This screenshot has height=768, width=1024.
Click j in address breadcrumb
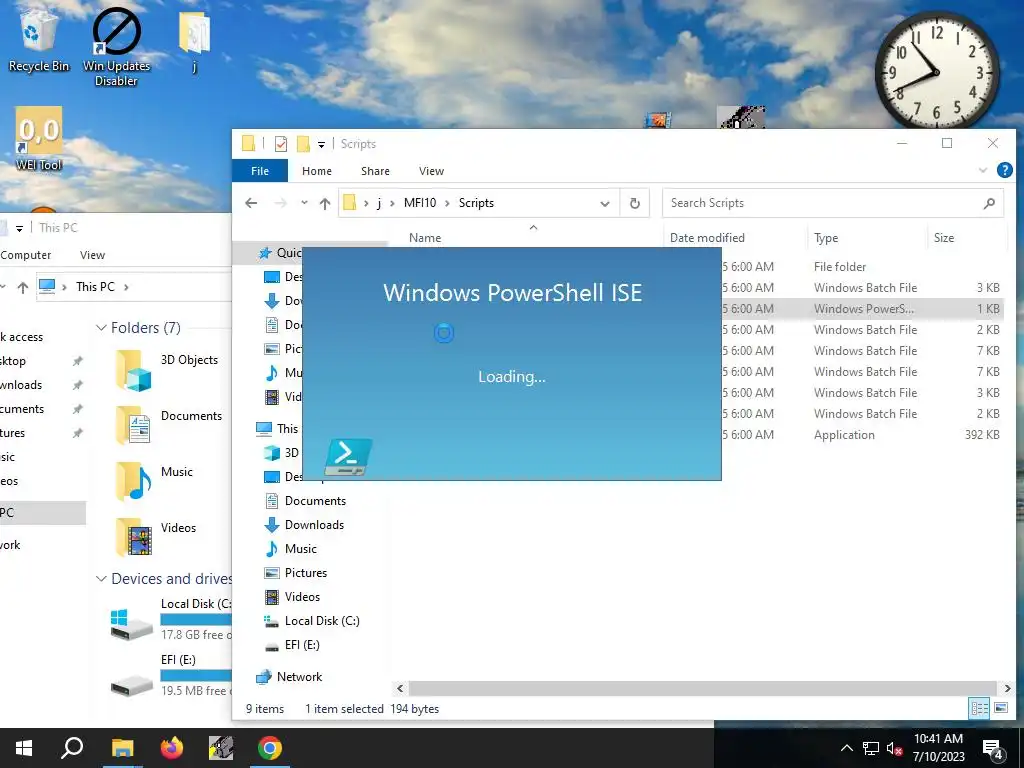click(x=379, y=203)
